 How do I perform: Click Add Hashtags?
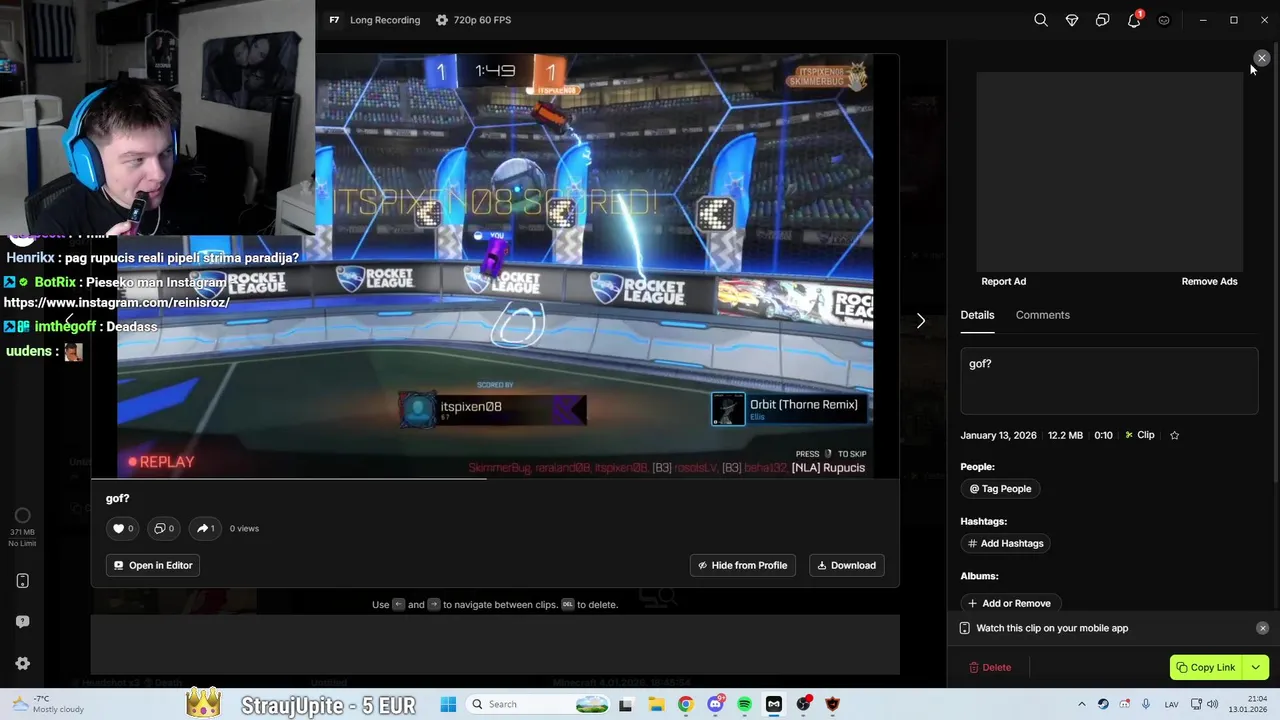tap(1006, 543)
